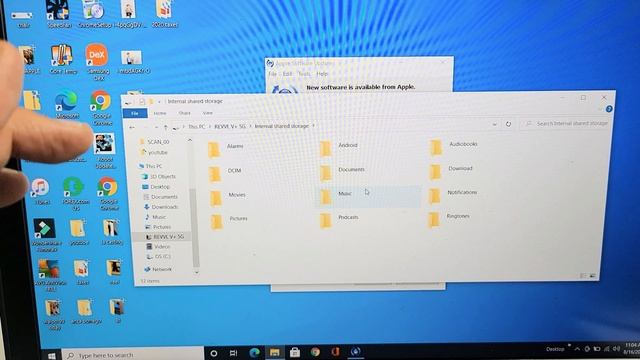Open the quick access toolbar dropdown arrow
Image resolution: width=640 pixels, height=360 pixels.
click(159, 101)
